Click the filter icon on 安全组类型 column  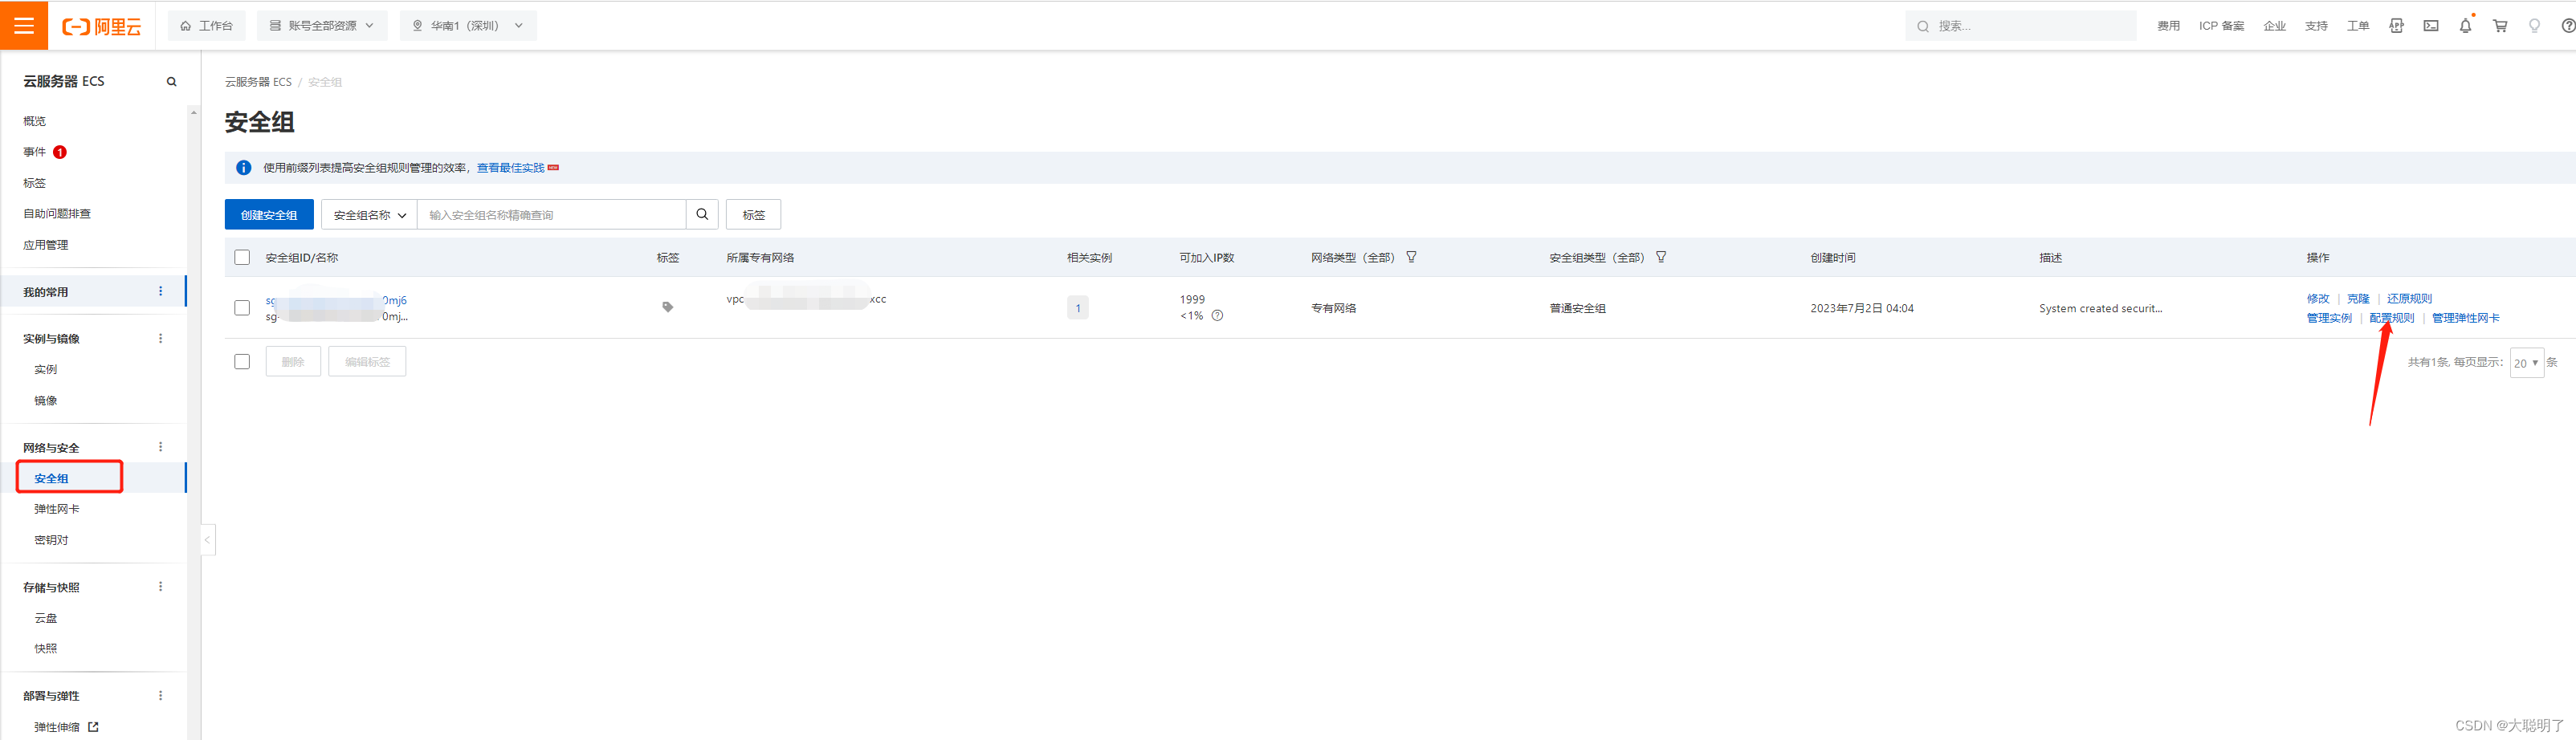(x=1661, y=257)
